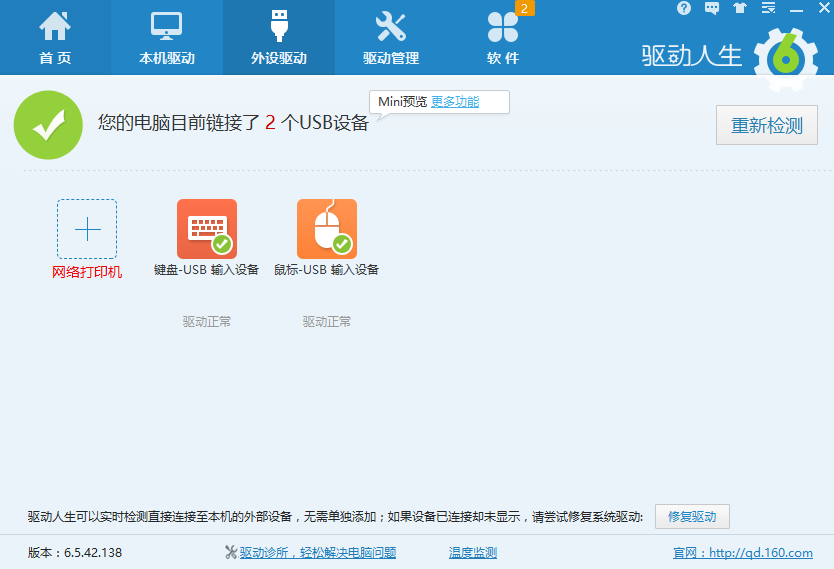Switch to the 本机驱动 tab

coord(167,38)
